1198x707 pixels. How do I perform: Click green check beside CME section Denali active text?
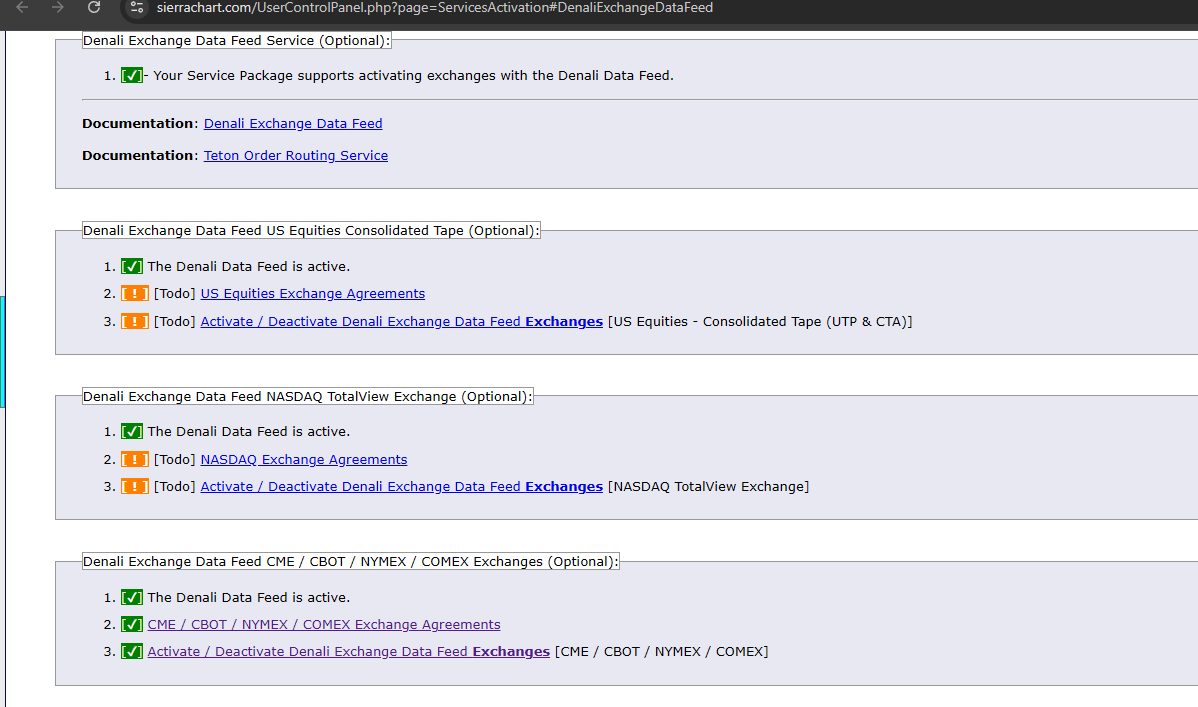(131, 598)
